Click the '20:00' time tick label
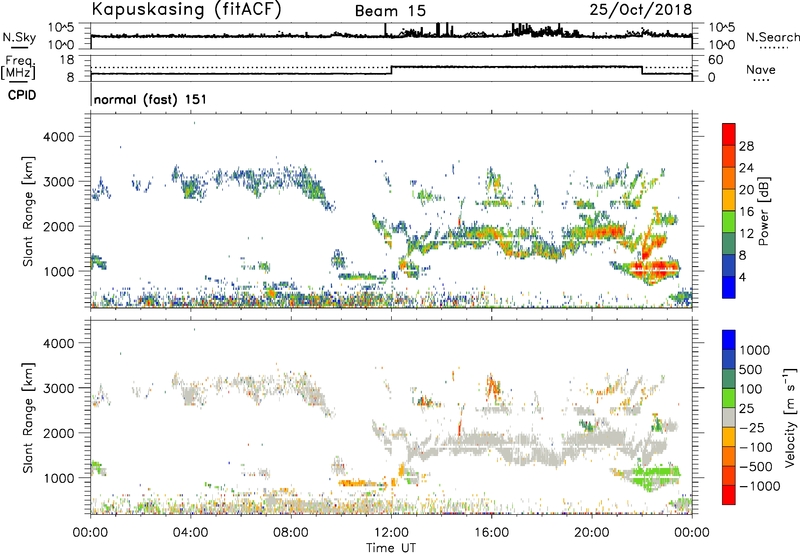Viewport: 800px width, 554px height. pyautogui.click(x=591, y=533)
